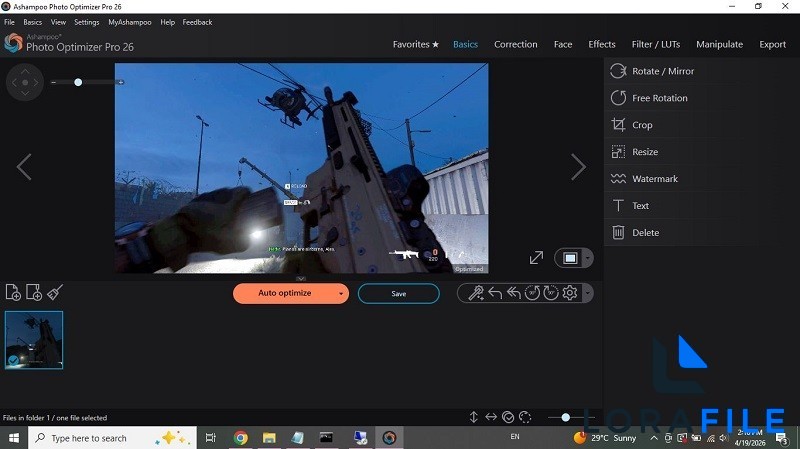Click the Windows search box

112,438
